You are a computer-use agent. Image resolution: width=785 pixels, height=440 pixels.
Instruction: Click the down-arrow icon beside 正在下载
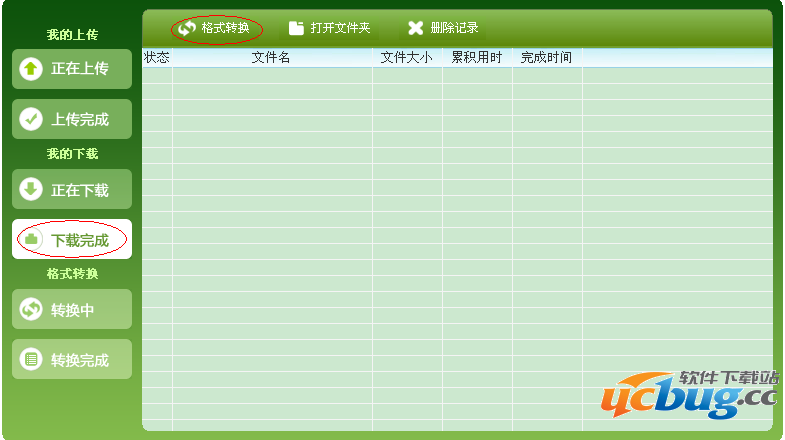[31, 189]
